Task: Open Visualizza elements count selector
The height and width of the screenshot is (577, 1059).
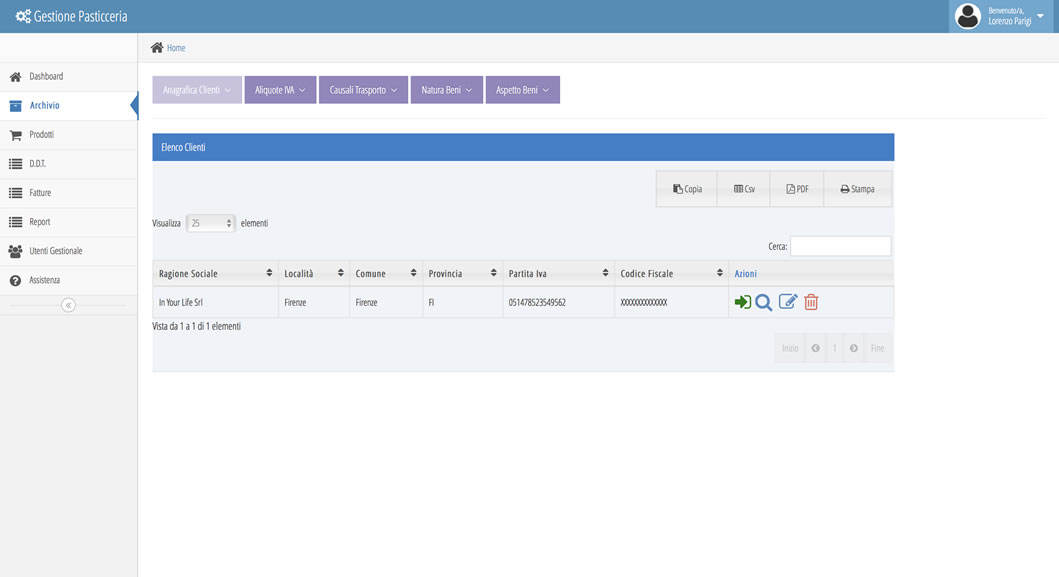Action: [x=211, y=223]
